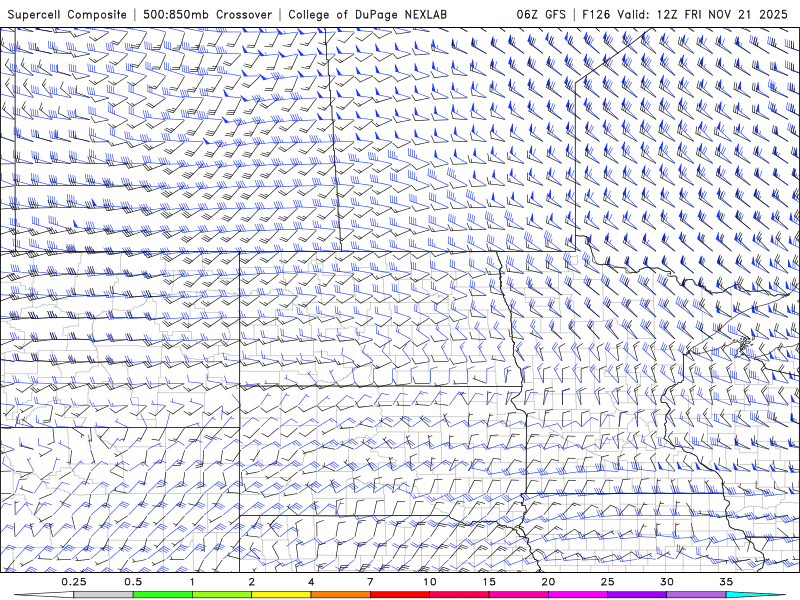The width and height of the screenshot is (800, 600).
Task: Click the legend value 35
Action: click(x=726, y=582)
